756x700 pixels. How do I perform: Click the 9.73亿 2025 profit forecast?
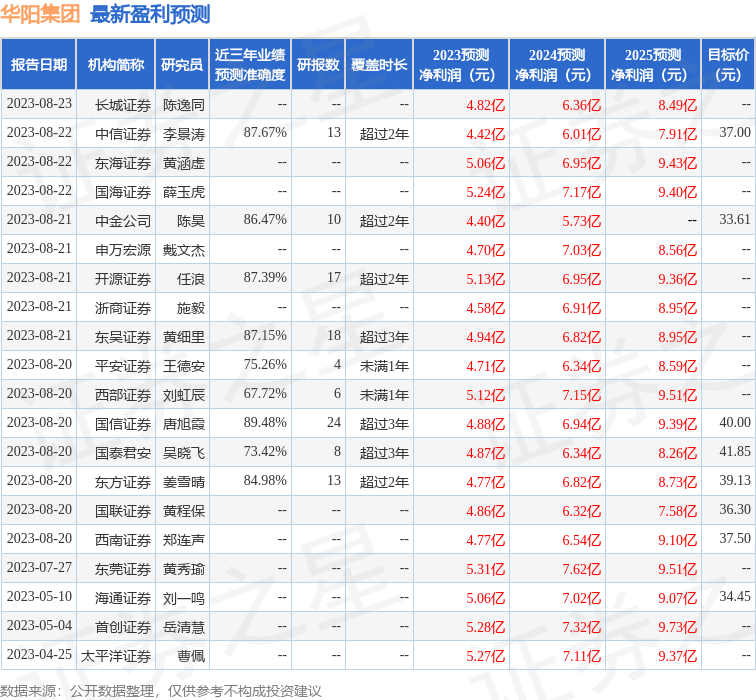click(x=677, y=627)
